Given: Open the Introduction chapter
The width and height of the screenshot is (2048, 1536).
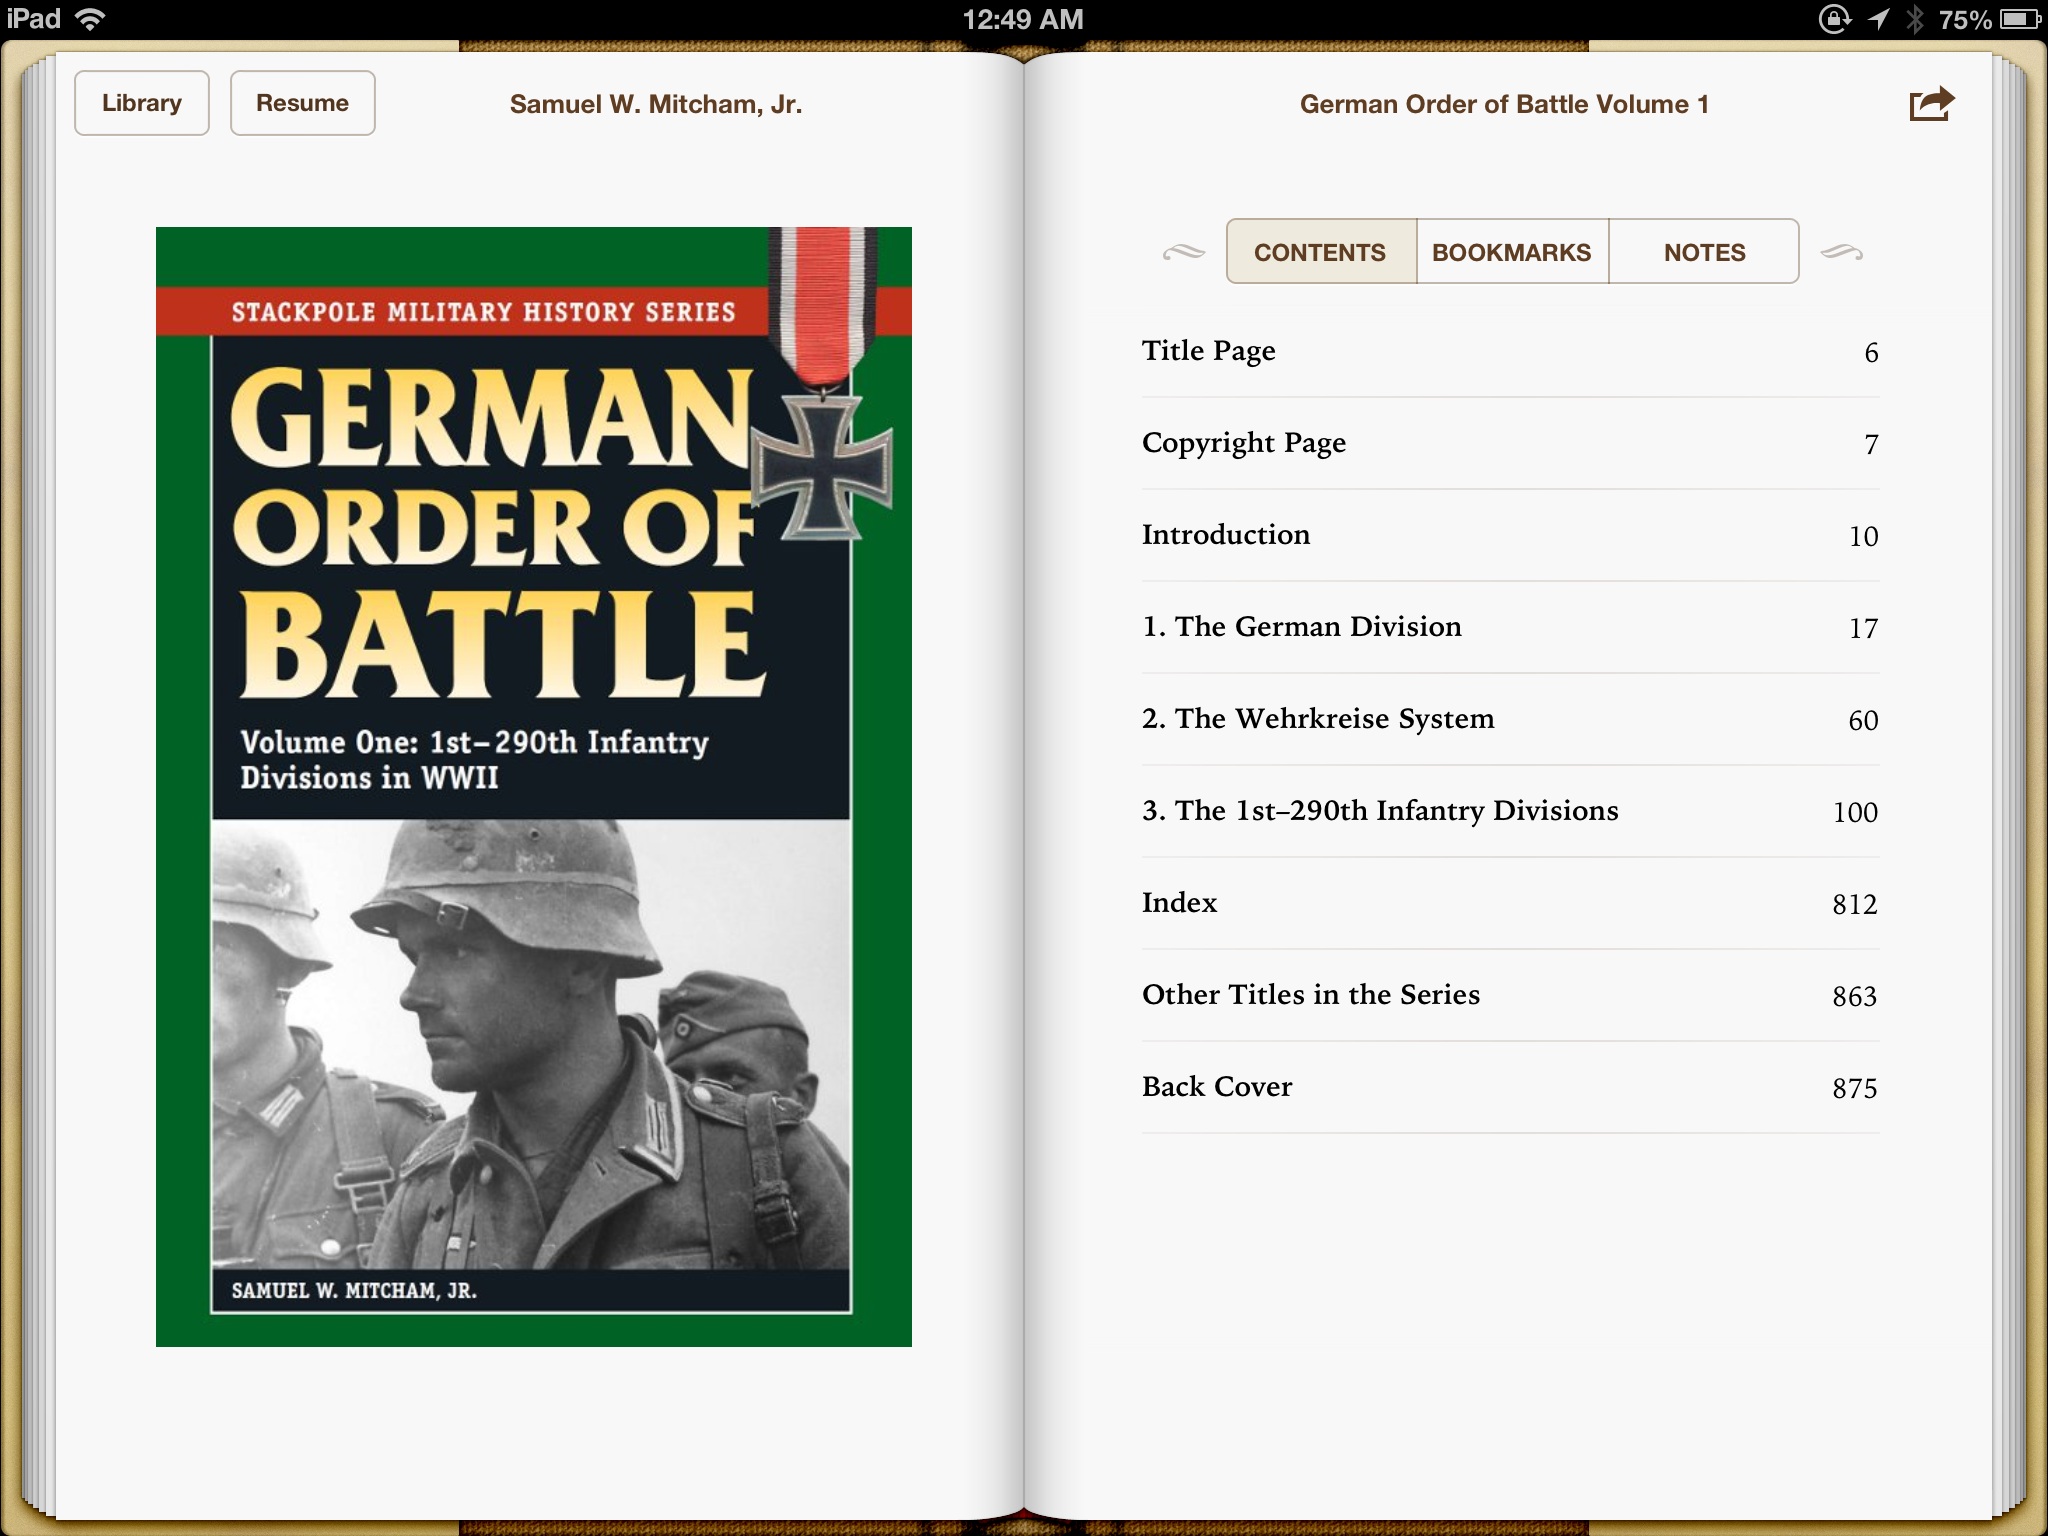Looking at the screenshot, I should point(1510,535).
